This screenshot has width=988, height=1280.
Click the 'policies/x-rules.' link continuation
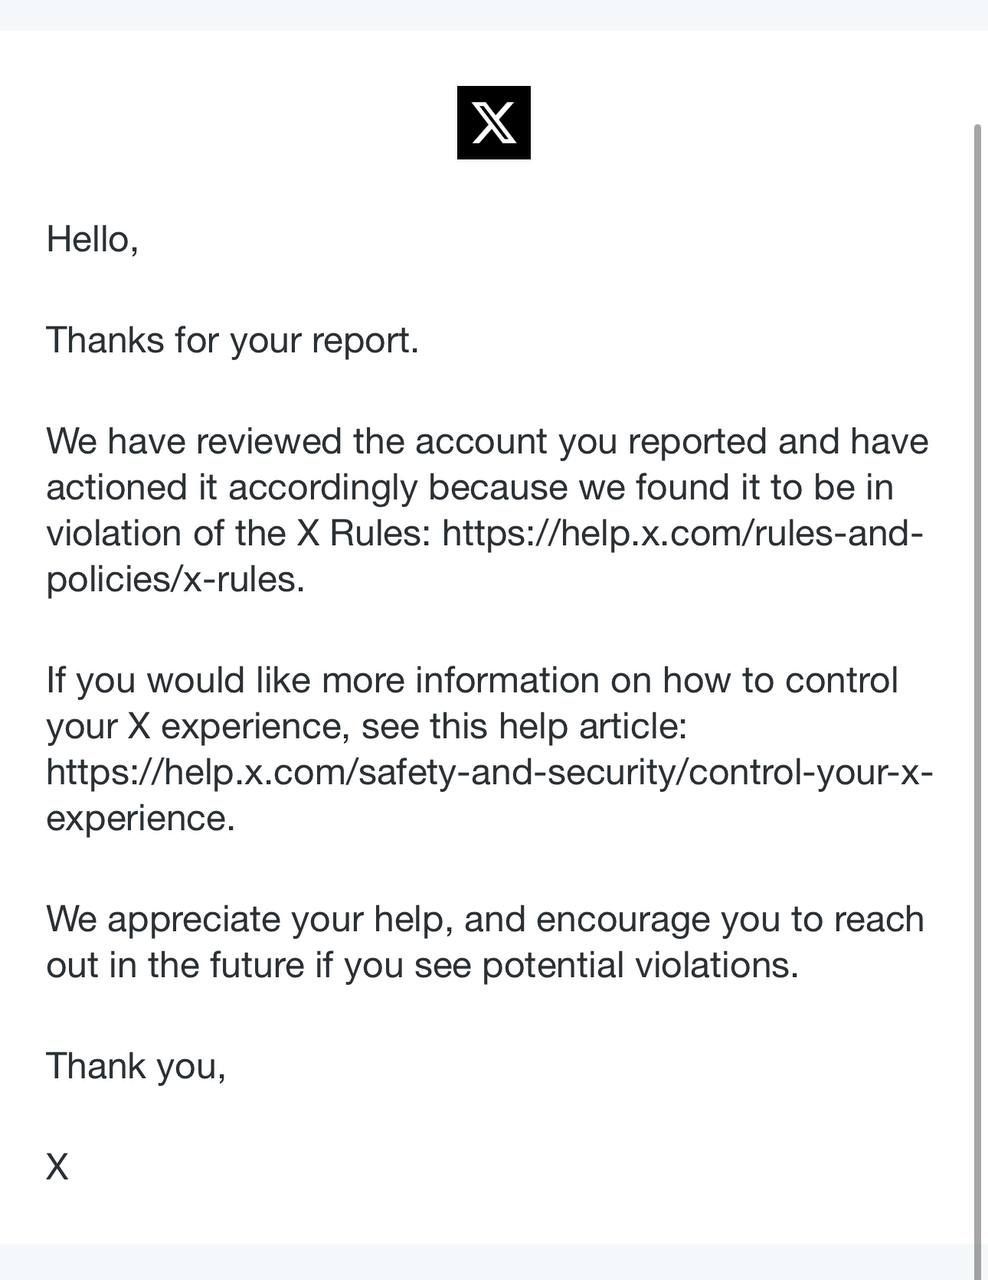[x=175, y=579]
